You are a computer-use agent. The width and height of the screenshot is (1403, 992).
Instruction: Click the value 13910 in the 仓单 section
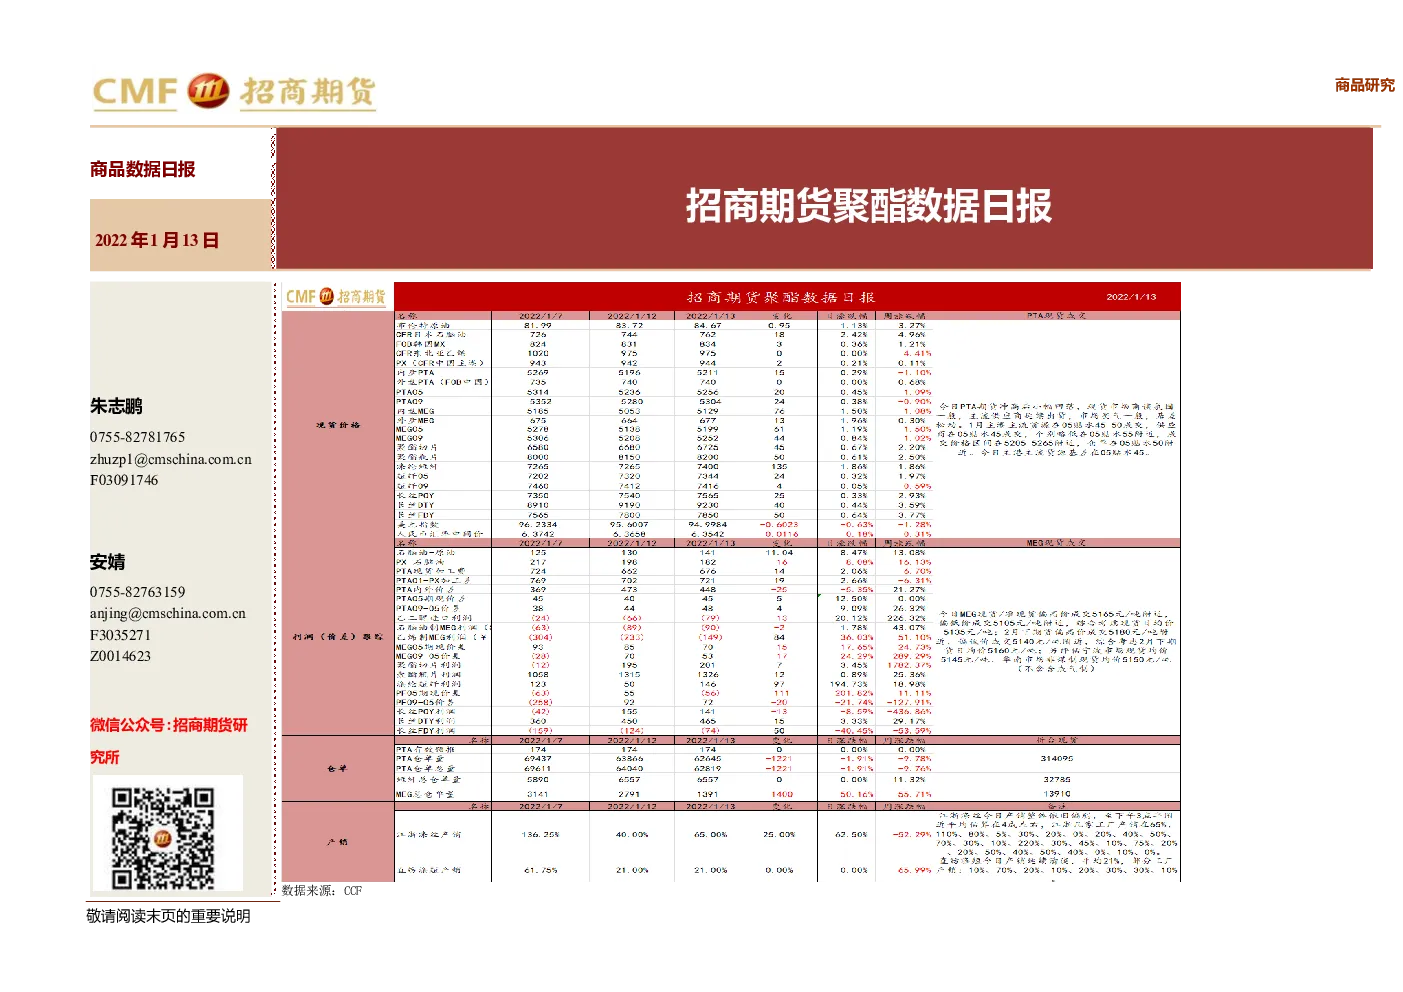pyautogui.click(x=1057, y=794)
